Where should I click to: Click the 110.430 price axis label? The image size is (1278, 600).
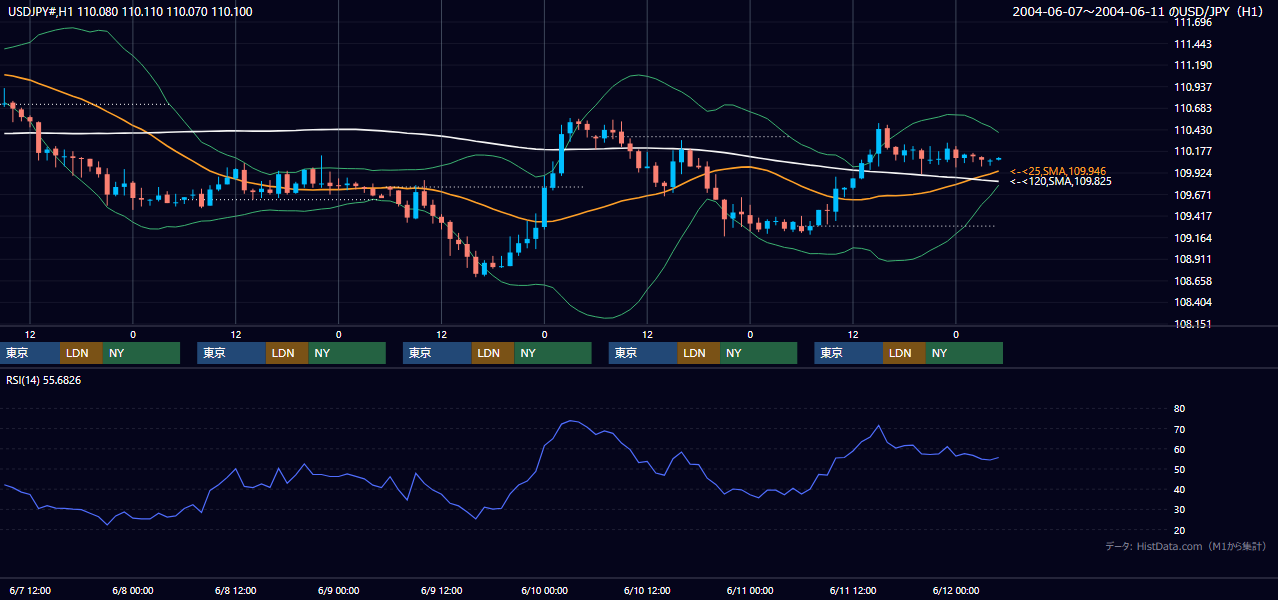1193,130
